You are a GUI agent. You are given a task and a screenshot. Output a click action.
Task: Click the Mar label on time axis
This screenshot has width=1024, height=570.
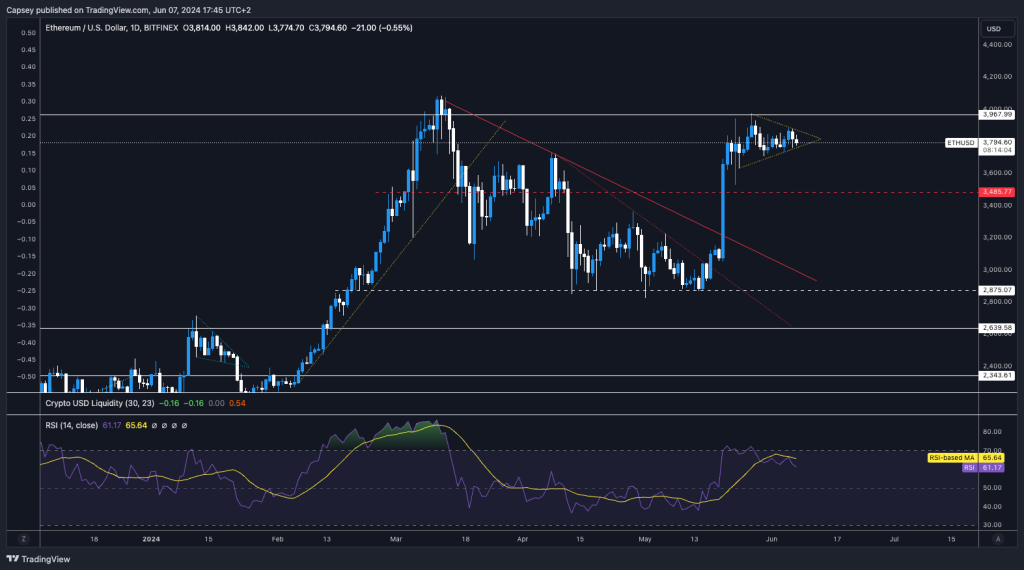[396, 539]
